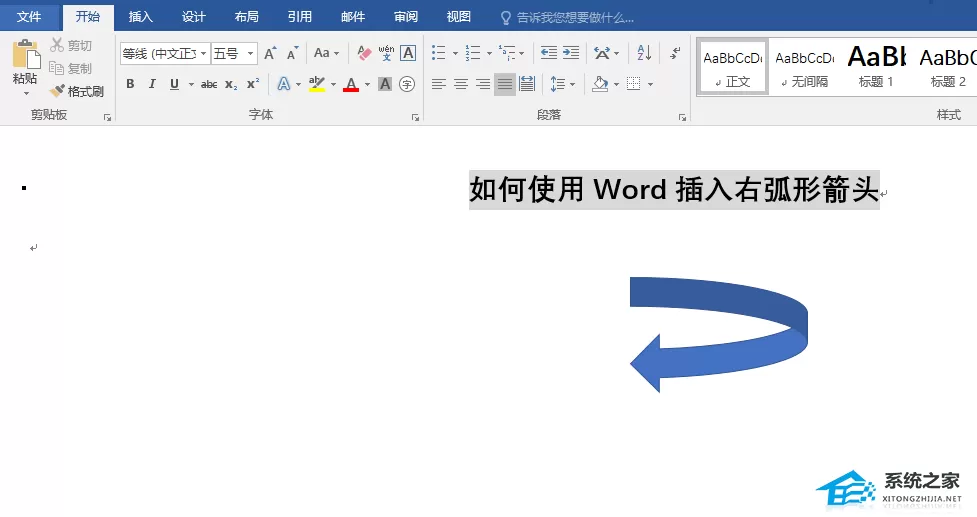
Task: Open the font size combo box 五号
Action: point(234,54)
